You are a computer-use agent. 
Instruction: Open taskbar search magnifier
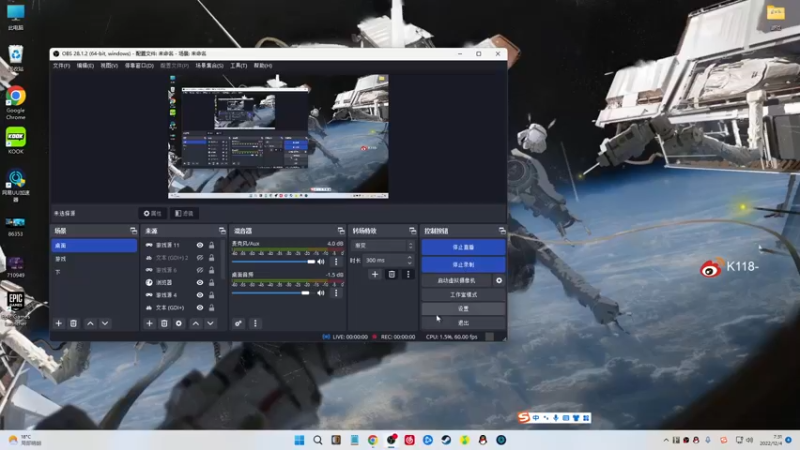318,440
